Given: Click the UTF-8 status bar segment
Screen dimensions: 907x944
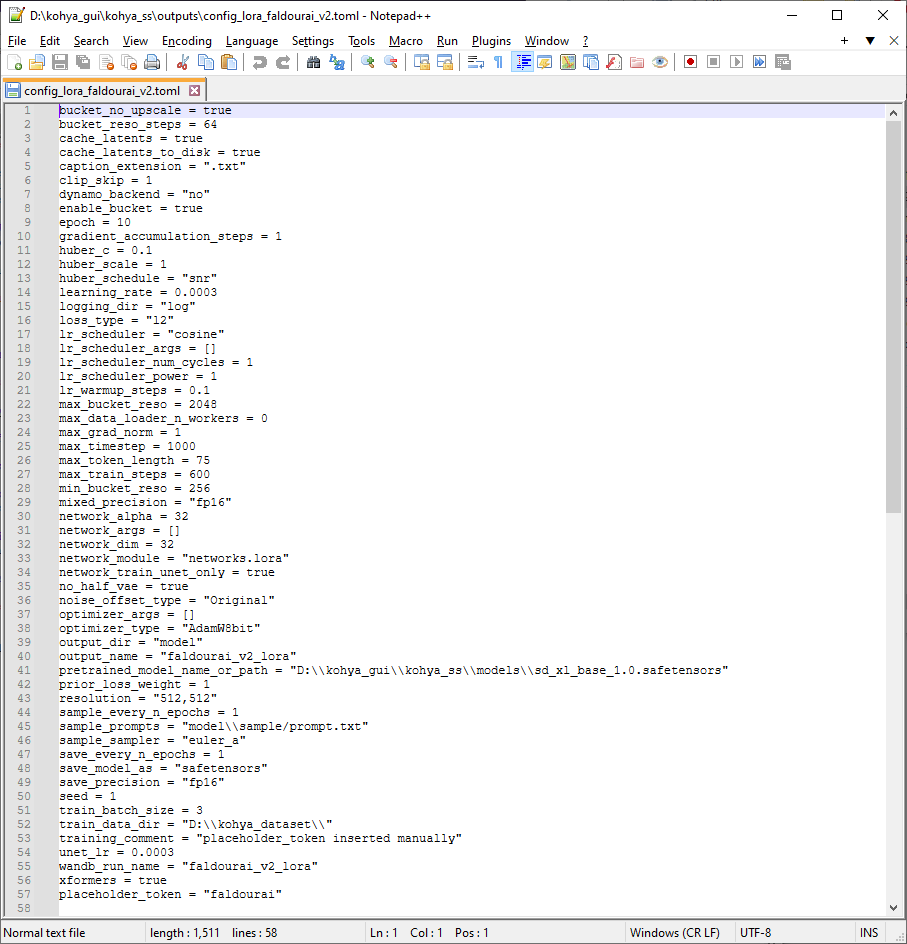Looking at the screenshot, I should pos(757,931).
